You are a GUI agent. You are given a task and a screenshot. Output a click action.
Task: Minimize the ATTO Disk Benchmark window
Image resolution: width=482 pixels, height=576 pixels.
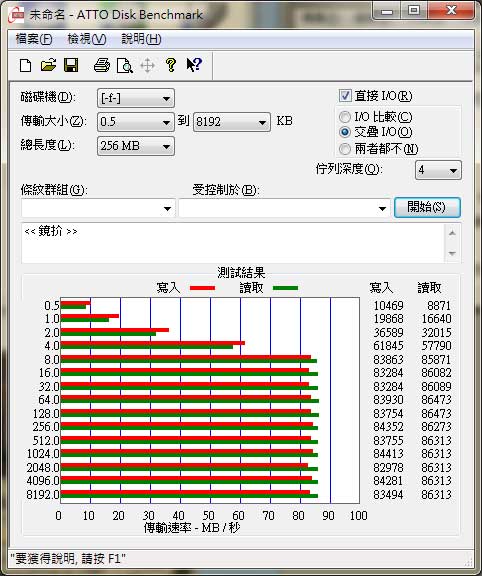387,11
